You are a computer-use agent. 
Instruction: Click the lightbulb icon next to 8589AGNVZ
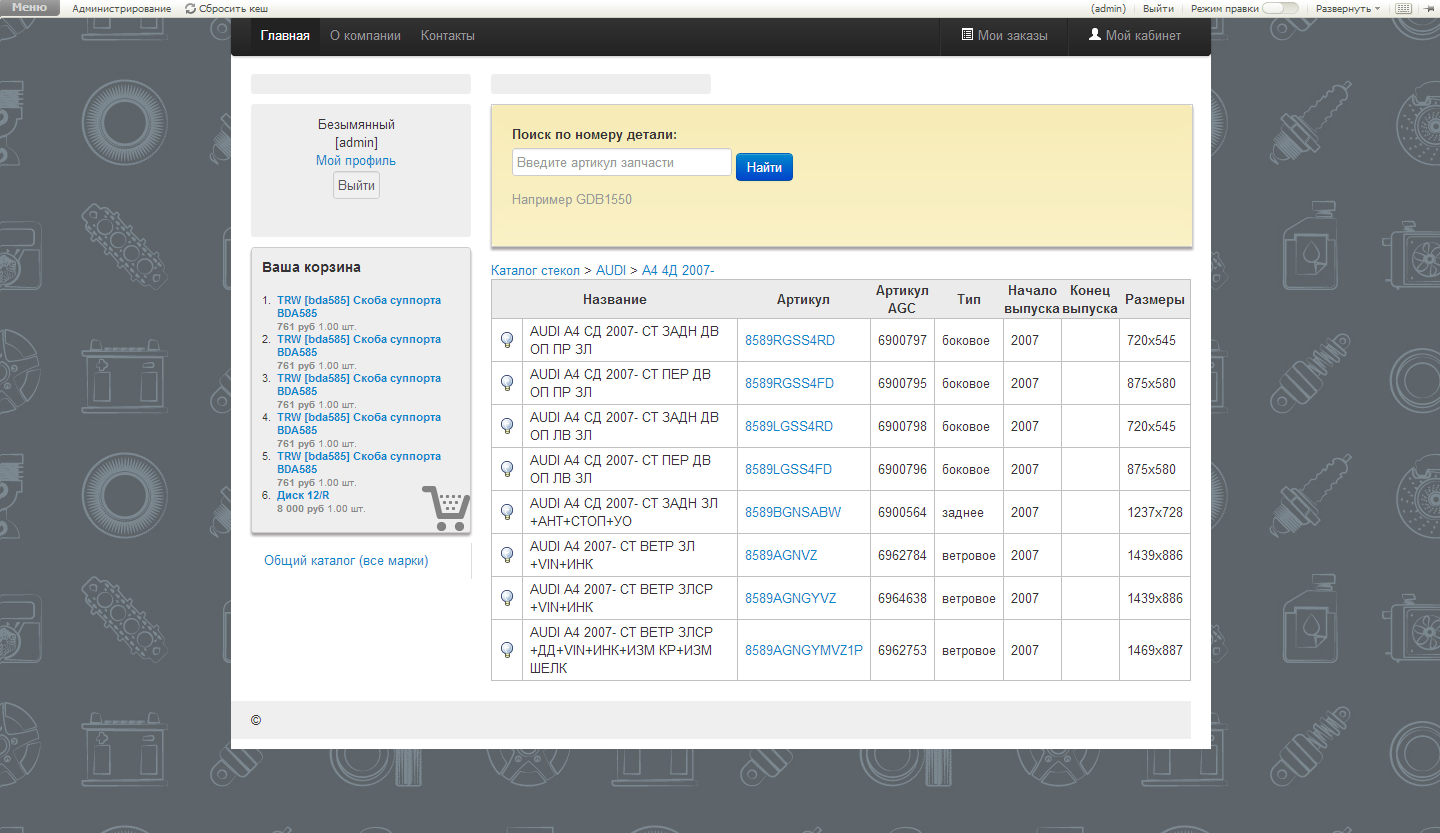click(507, 555)
